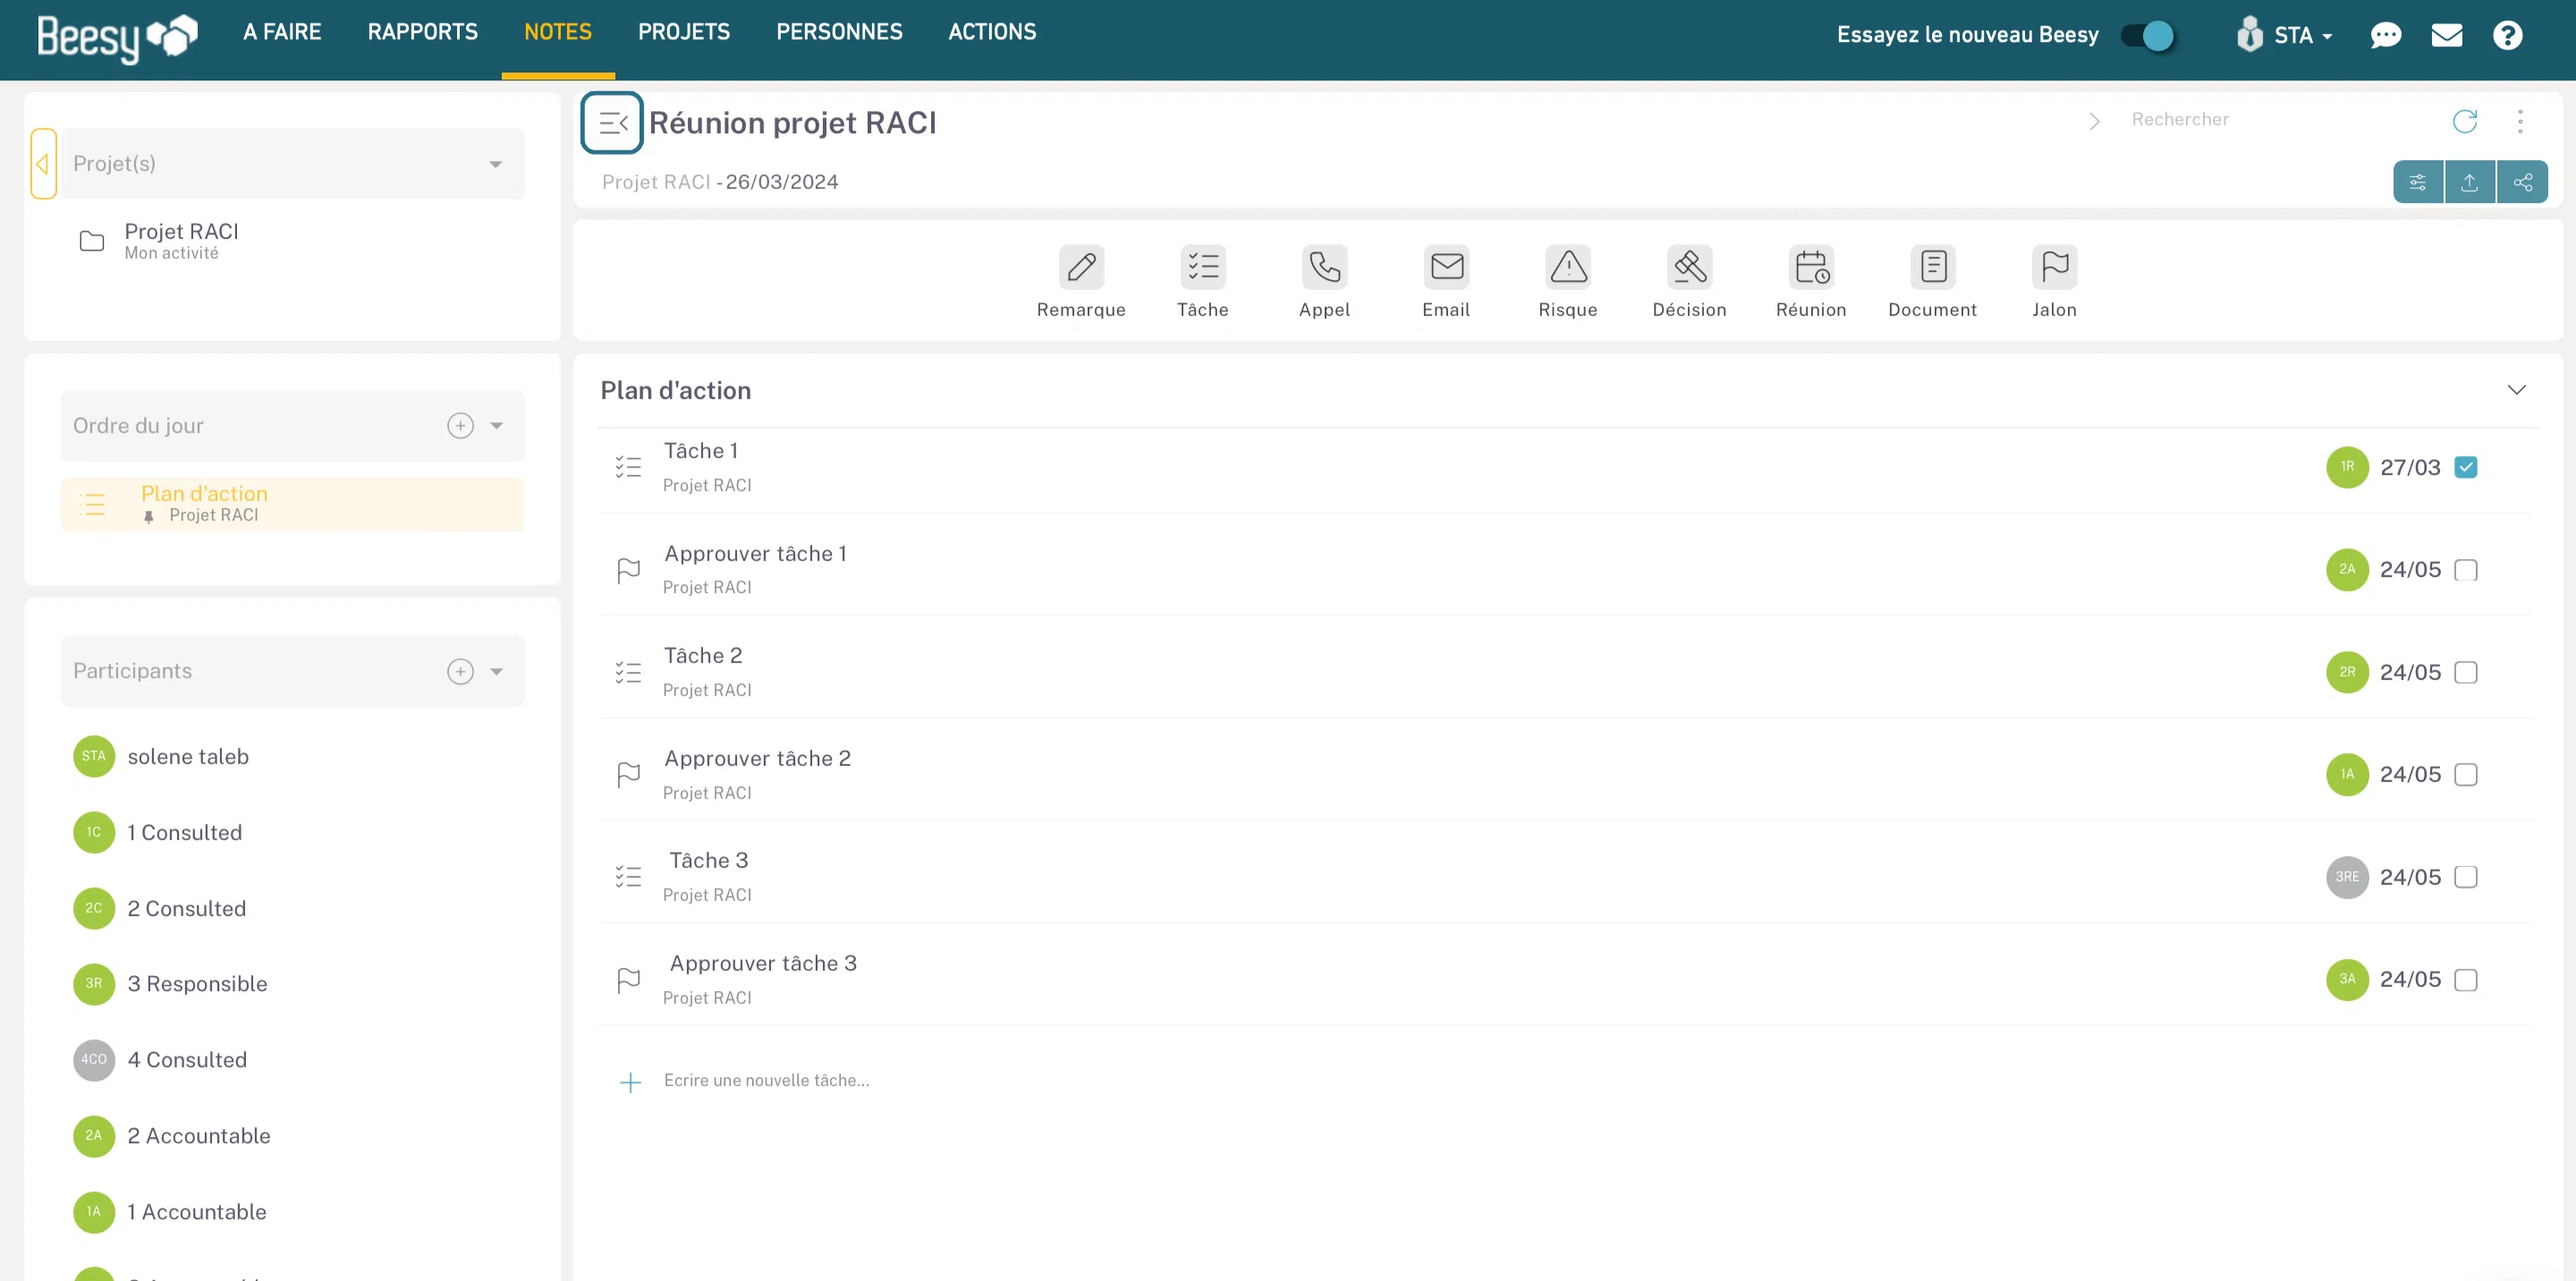Collapse the side panel with the list icon
This screenshot has height=1281, width=2576.
pos(612,123)
